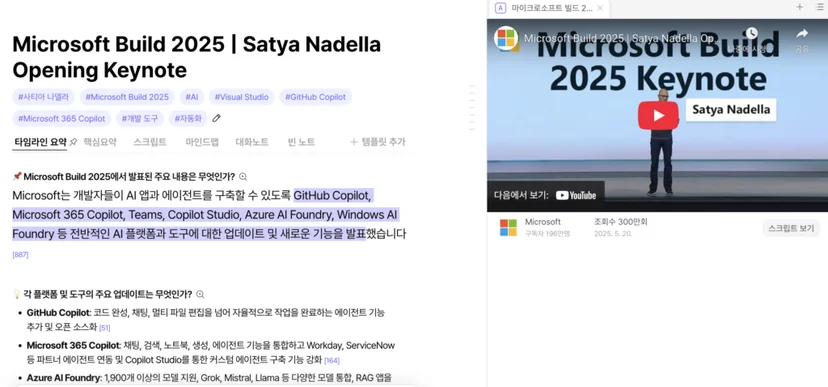828x387 pixels.
Task: Open the tab list menu icon
Action: [820, 7]
